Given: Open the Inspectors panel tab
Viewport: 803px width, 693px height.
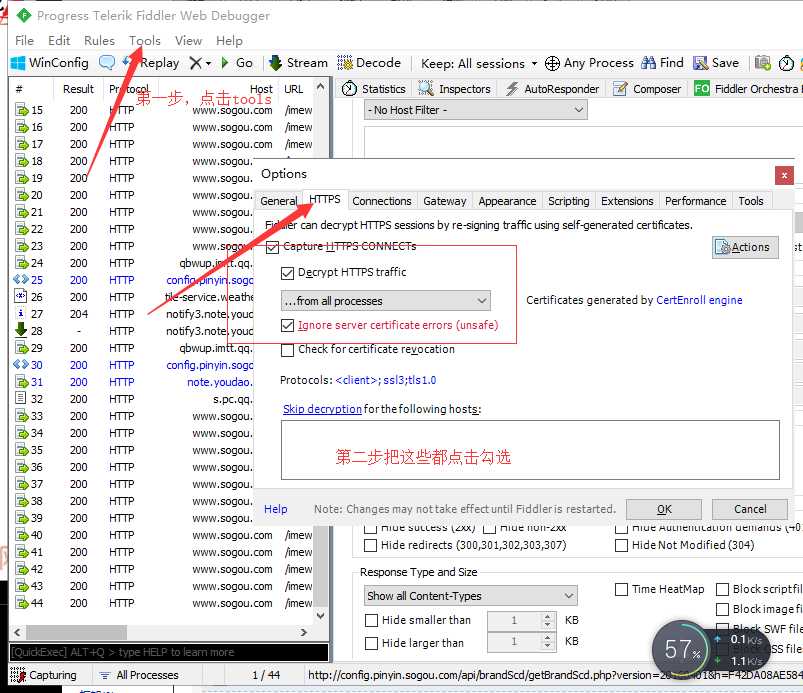Looking at the screenshot, I should [x=454, y=89].
